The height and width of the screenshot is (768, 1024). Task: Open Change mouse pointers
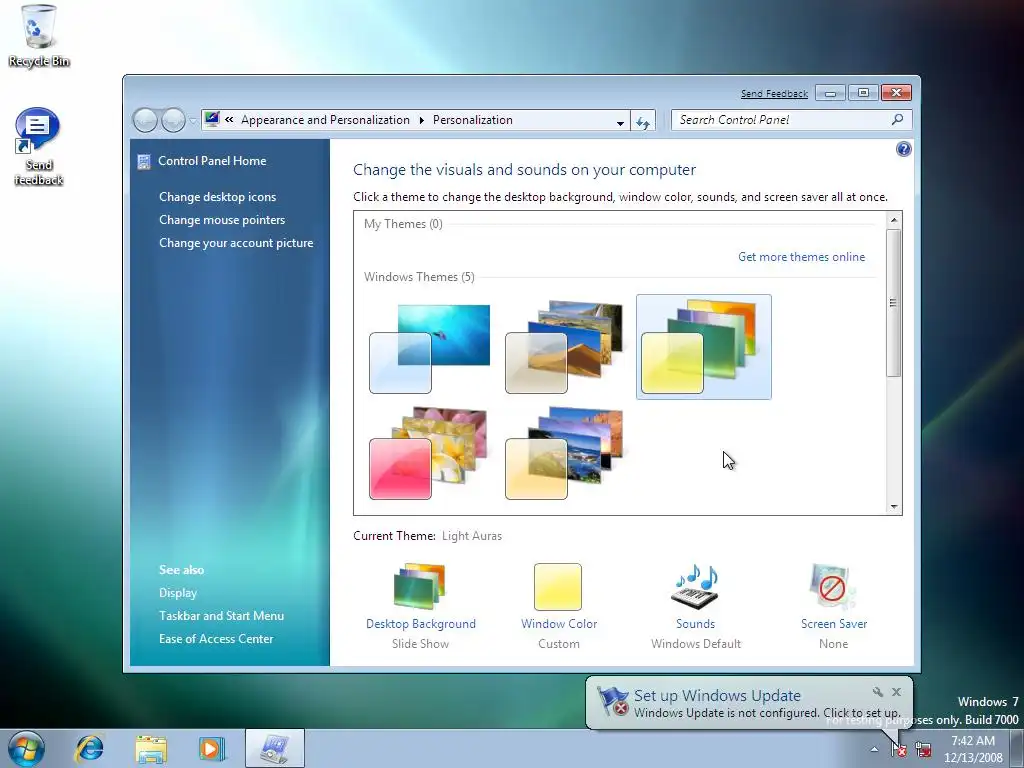pos(222,219)
